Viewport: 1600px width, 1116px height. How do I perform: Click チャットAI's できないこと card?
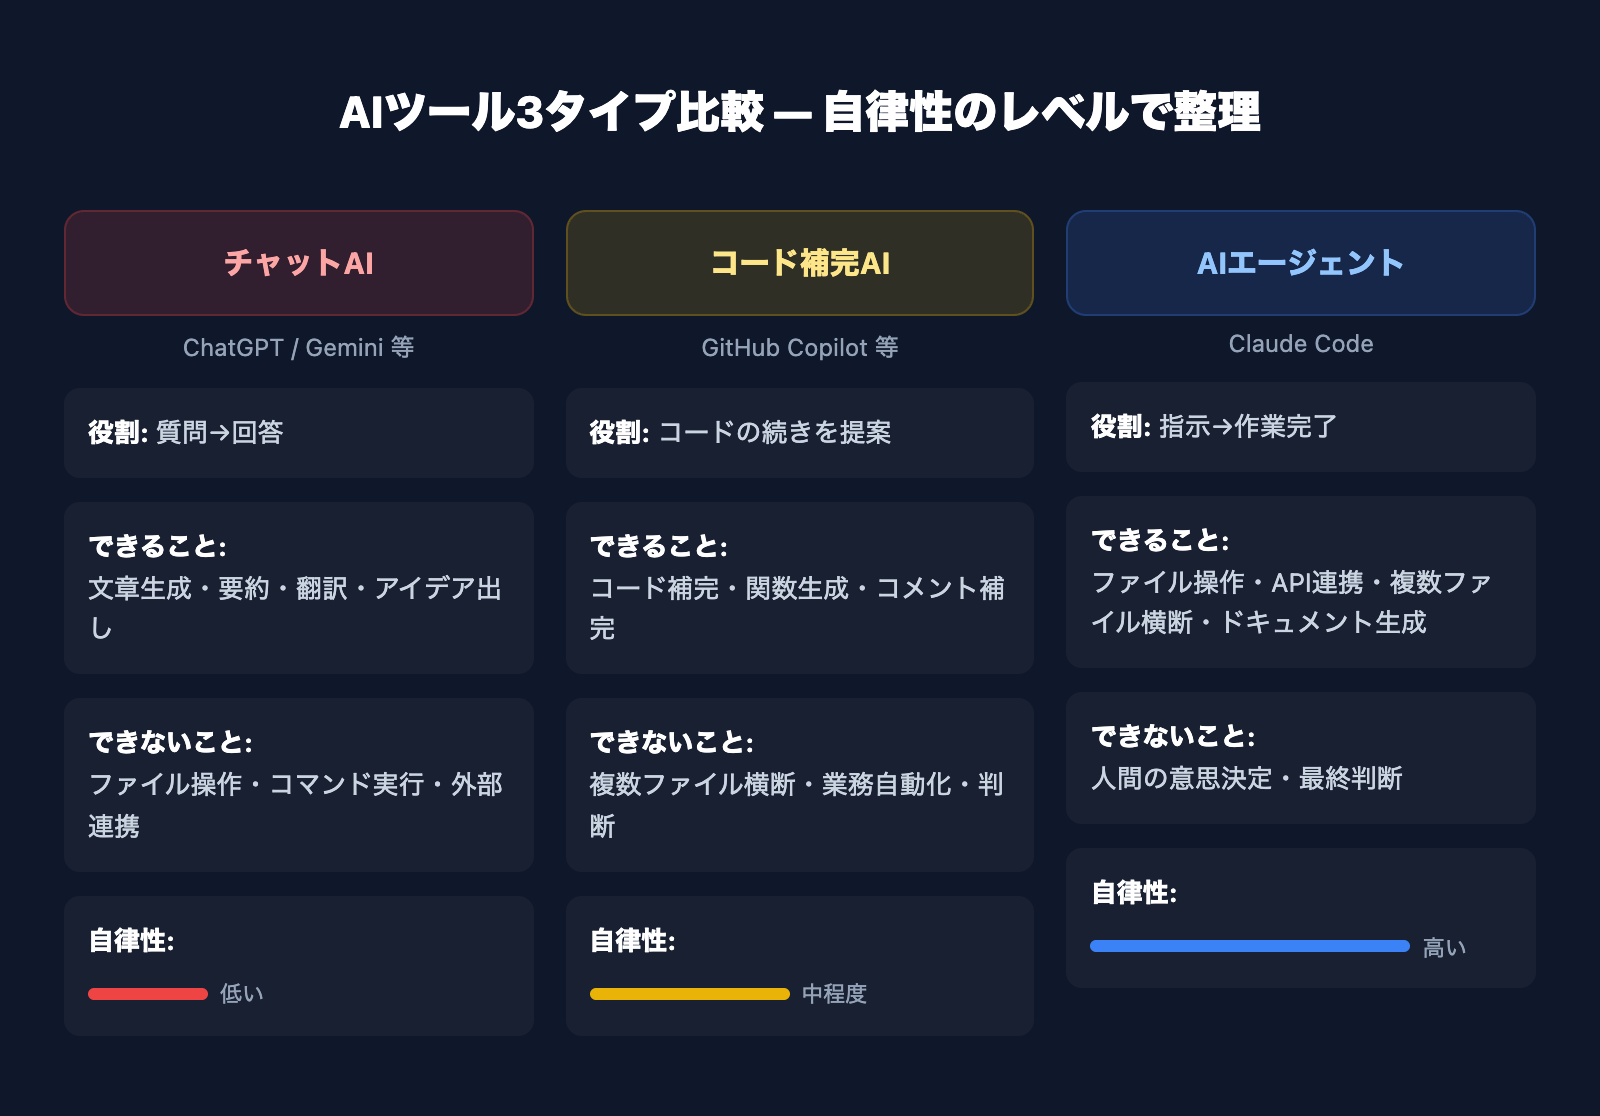coord(299,785)
